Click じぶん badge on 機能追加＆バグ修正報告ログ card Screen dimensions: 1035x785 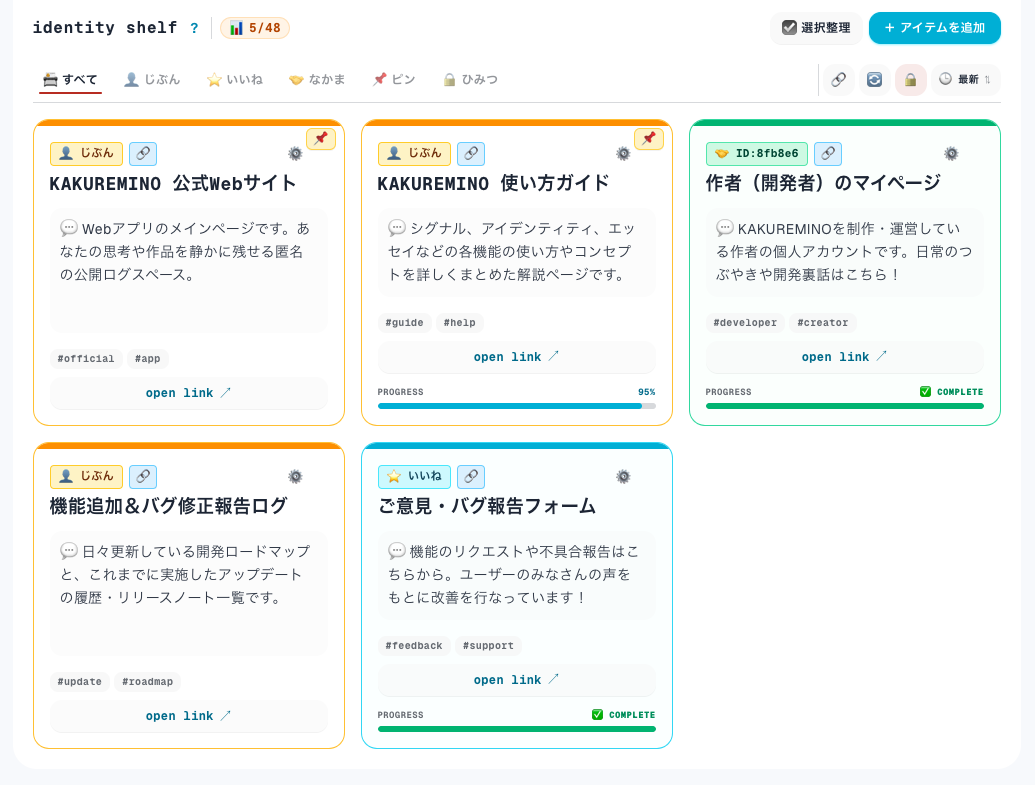86,477
